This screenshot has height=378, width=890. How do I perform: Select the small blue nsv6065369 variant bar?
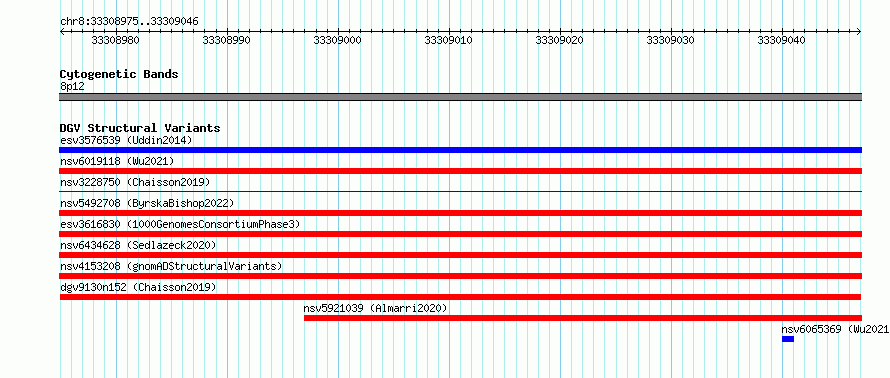[788, 339]
